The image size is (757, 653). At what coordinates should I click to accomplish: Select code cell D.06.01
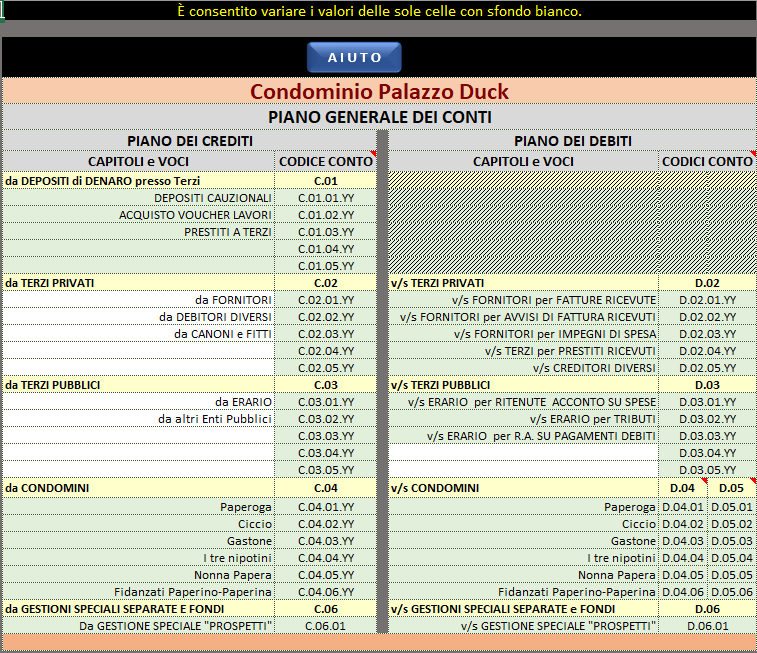(x=707, y=625)
